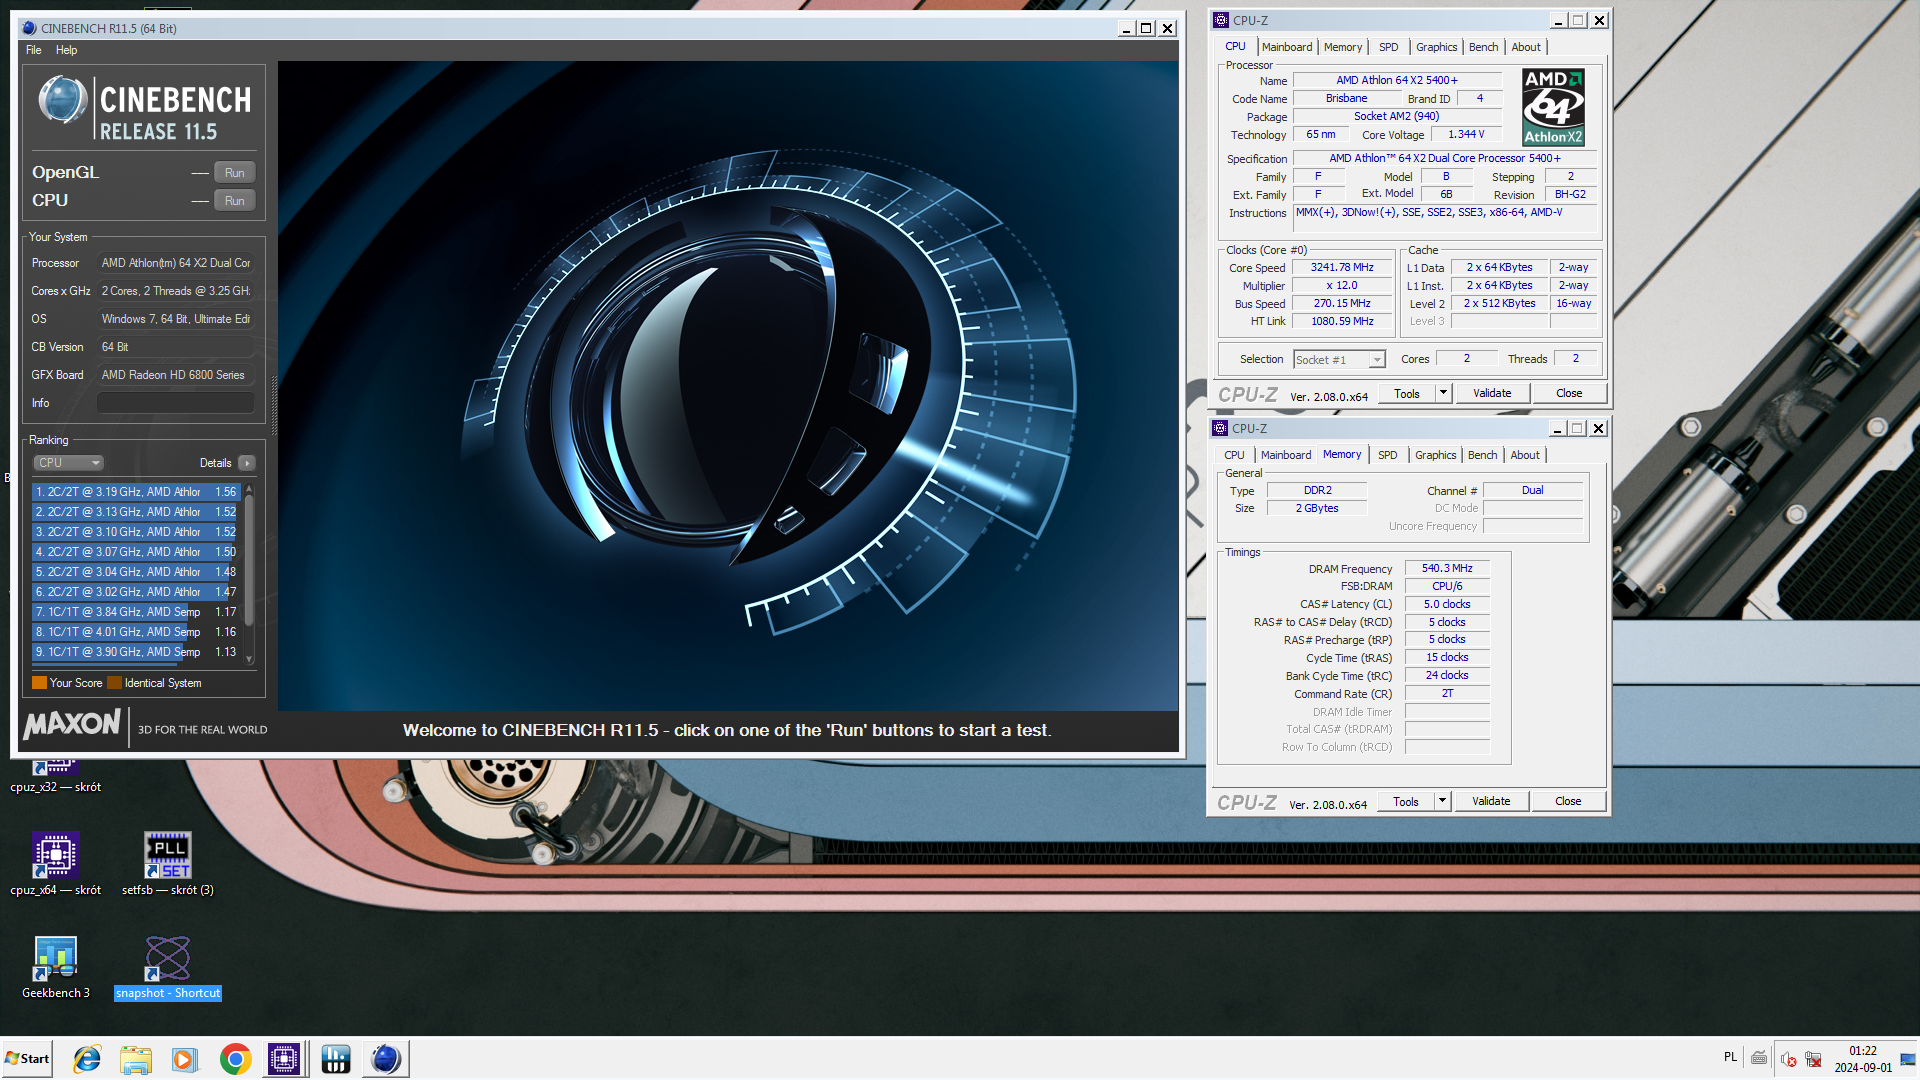Open Windows Explorer folder from taskbar
This screenshot has height=1080, width=1920.
[x=136, y=1059]
